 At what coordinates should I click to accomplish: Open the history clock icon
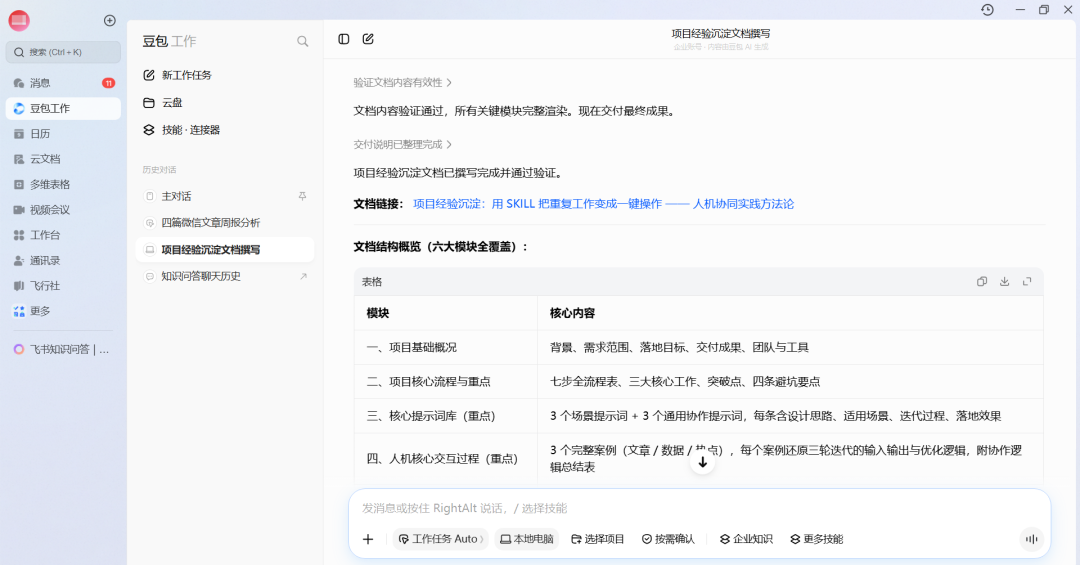(987, 10)
